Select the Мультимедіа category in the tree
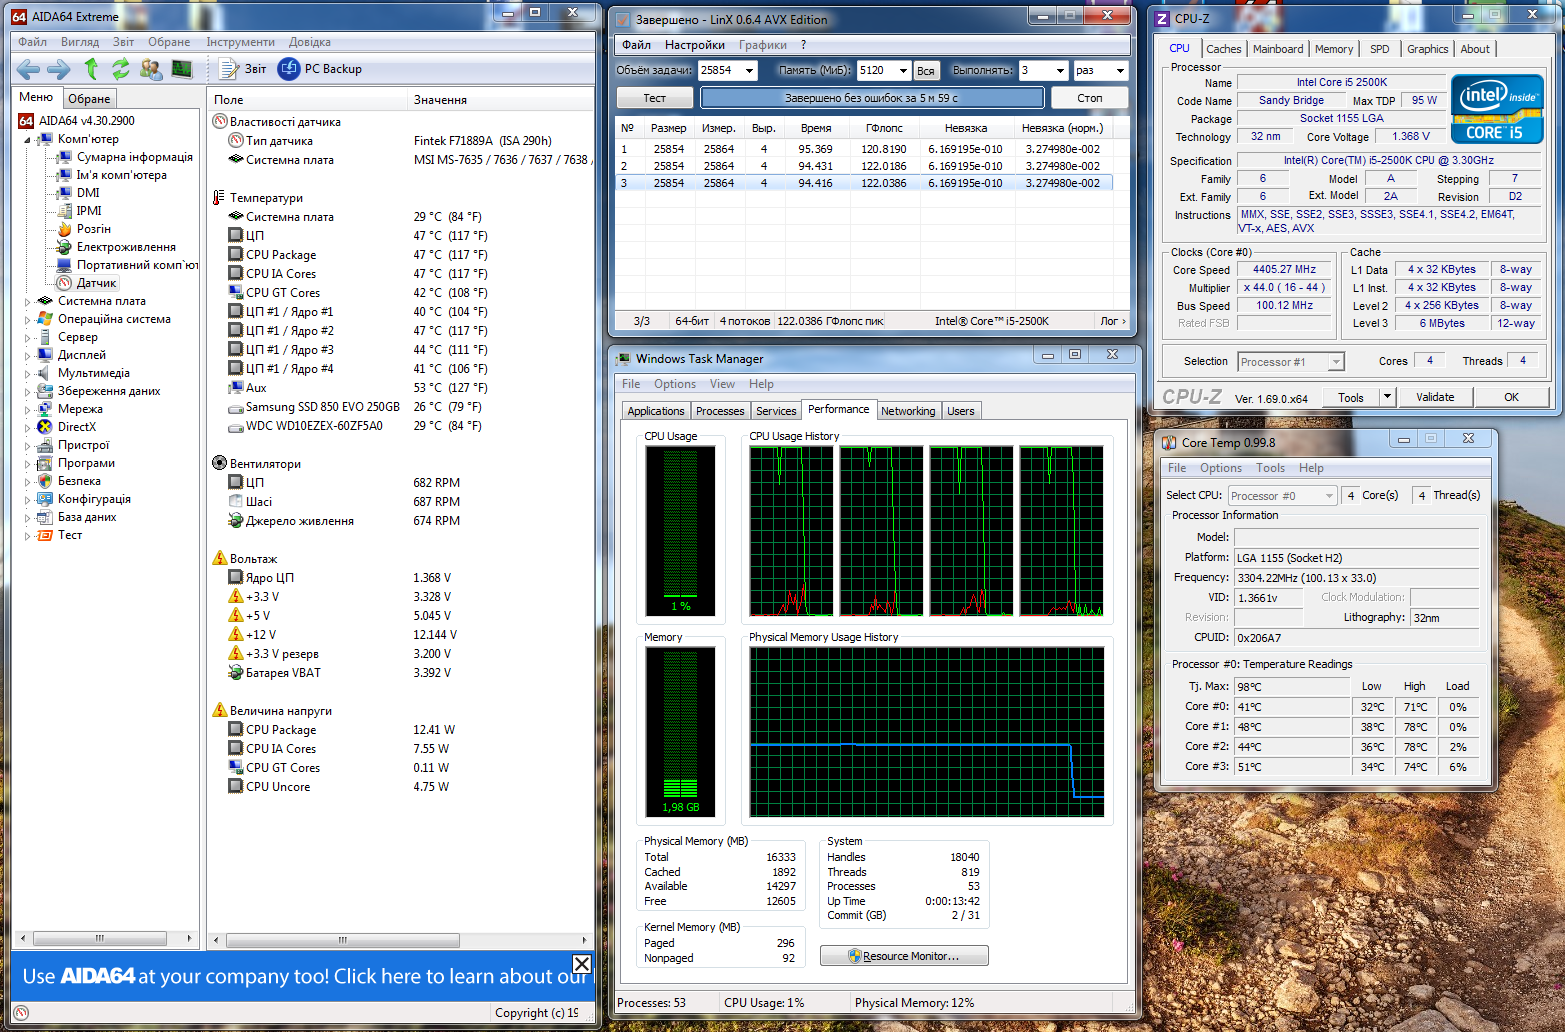 point(83,373)
